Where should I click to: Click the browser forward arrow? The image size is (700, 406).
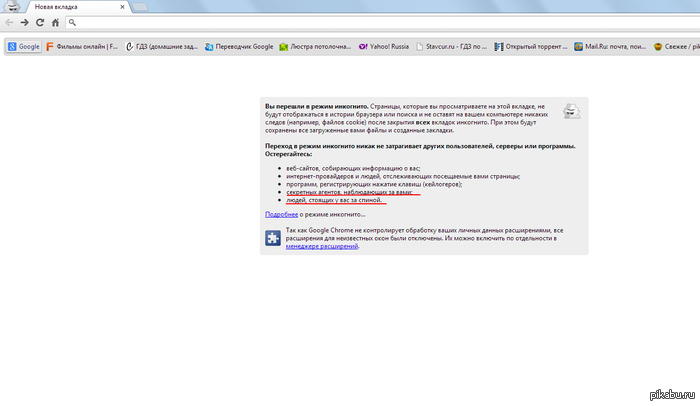click(x=24, y=22)
